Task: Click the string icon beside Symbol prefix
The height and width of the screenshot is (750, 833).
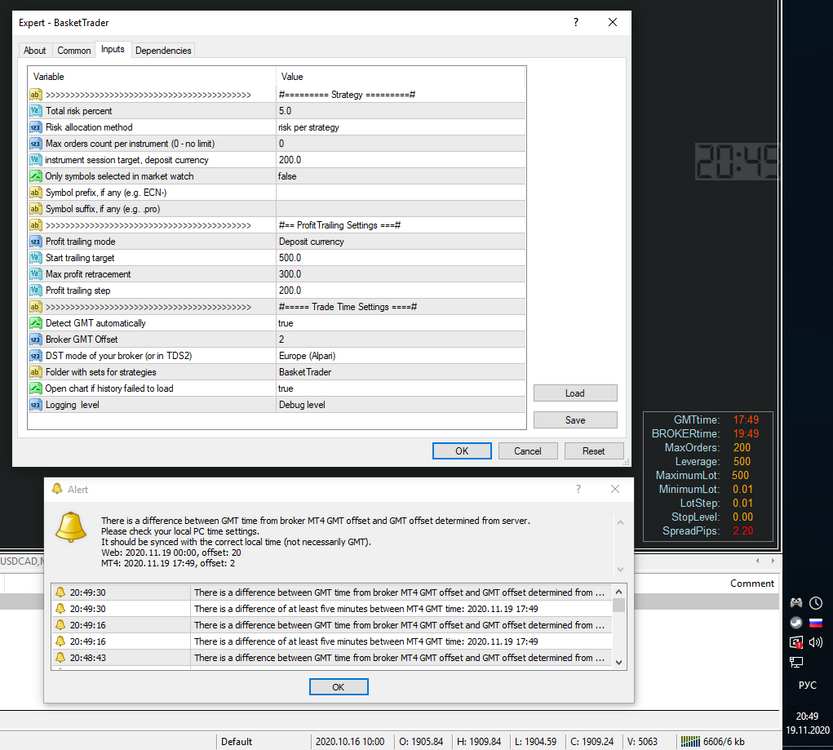Action: [x=35, y=193]
